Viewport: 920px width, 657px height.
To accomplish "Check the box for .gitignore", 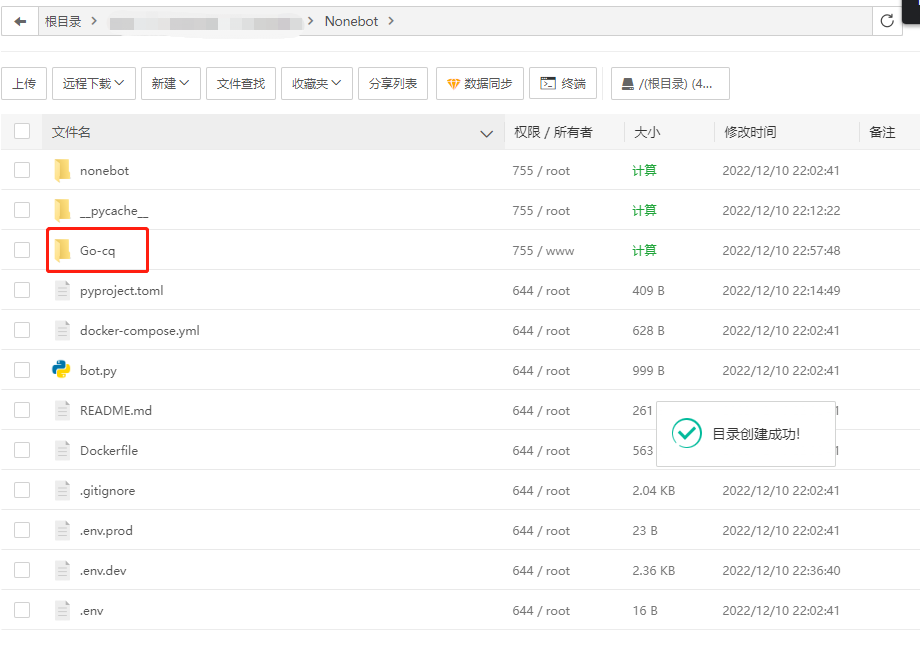I will [x=22, y=490].
